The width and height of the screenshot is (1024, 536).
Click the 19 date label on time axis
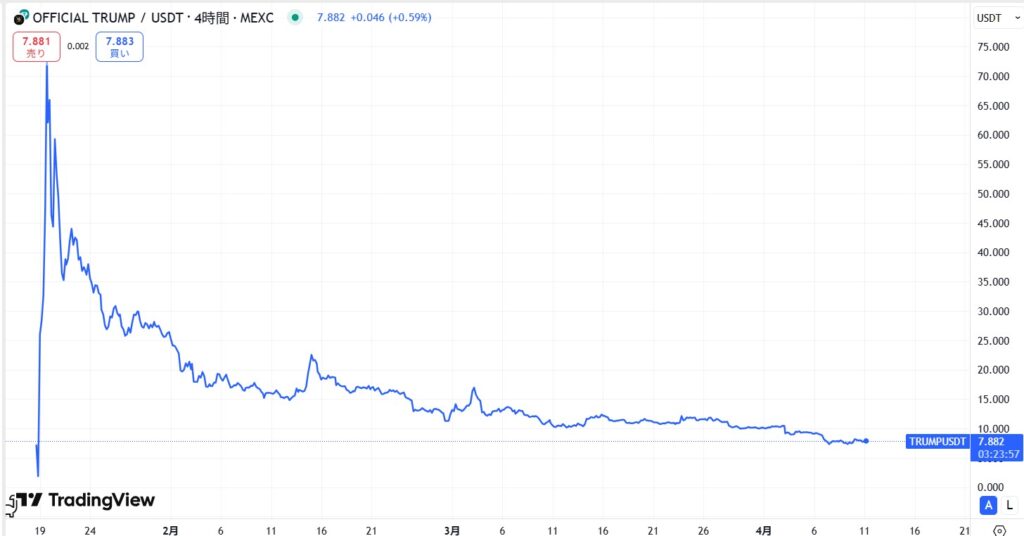pos(39,530)
